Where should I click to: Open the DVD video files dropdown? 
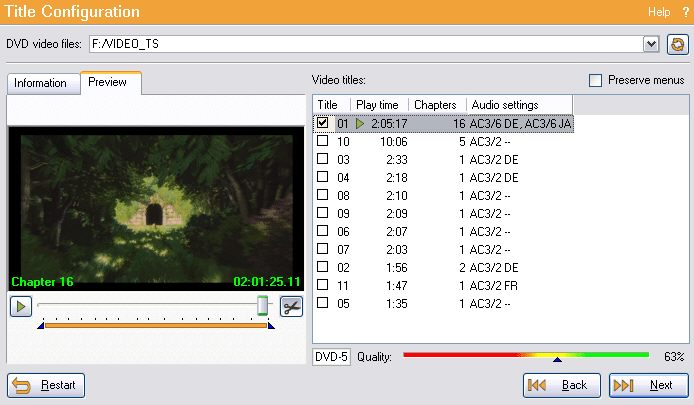tap(651, 44)
